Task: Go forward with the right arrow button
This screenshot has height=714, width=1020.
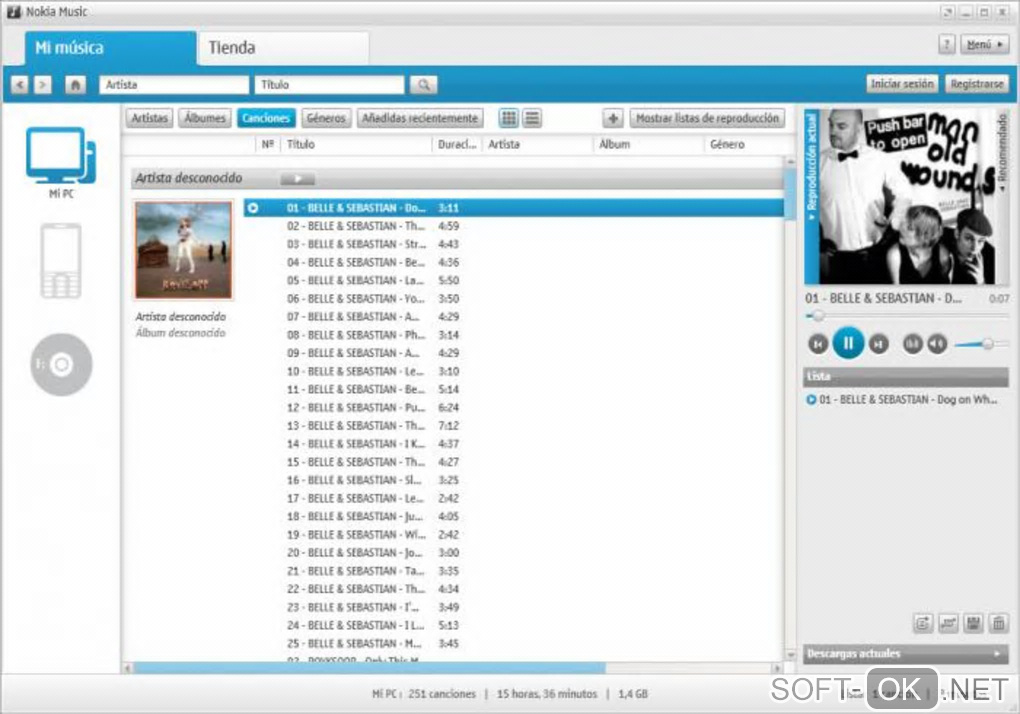Action: click(x=42, y=85)
